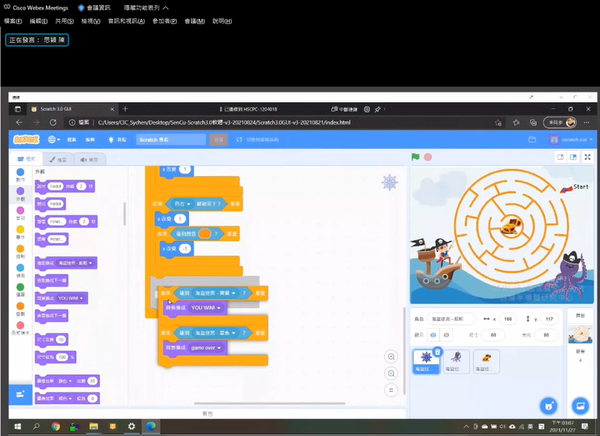Image resolution: width=600 pixels, height=436 pixels.
Task: Click the Scratch logo in menu bar
Action: (x=26, y=140)
